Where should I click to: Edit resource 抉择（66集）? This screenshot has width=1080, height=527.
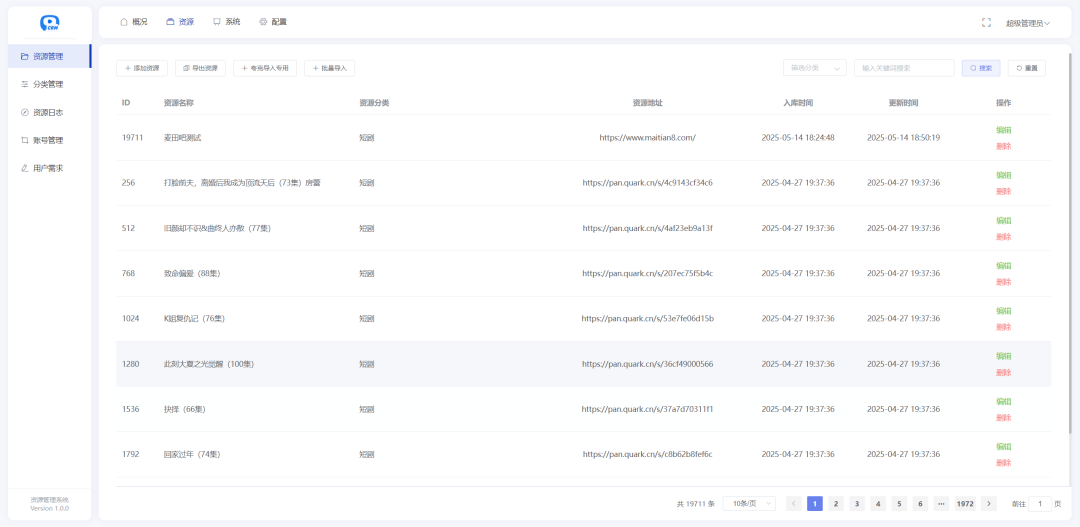click(x=1003, y=401)
